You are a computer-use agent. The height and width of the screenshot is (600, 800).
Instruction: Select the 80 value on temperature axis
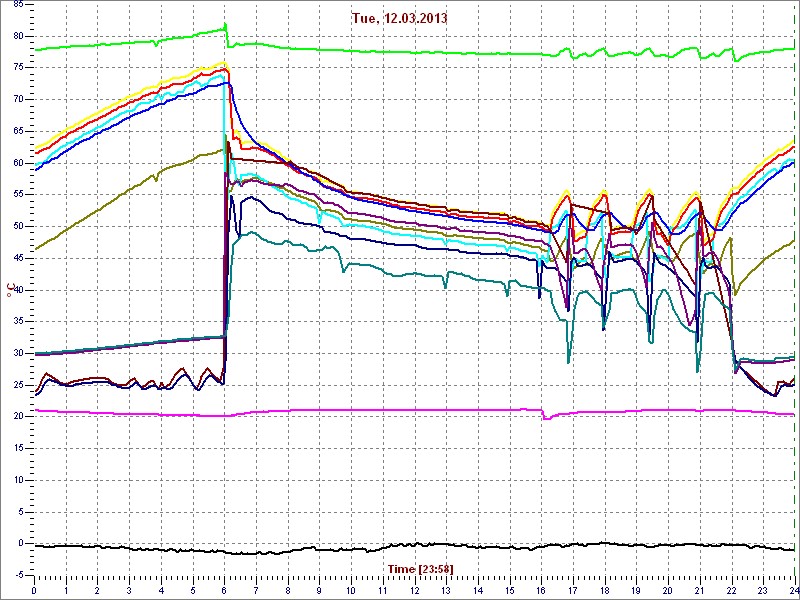point(17,36)
